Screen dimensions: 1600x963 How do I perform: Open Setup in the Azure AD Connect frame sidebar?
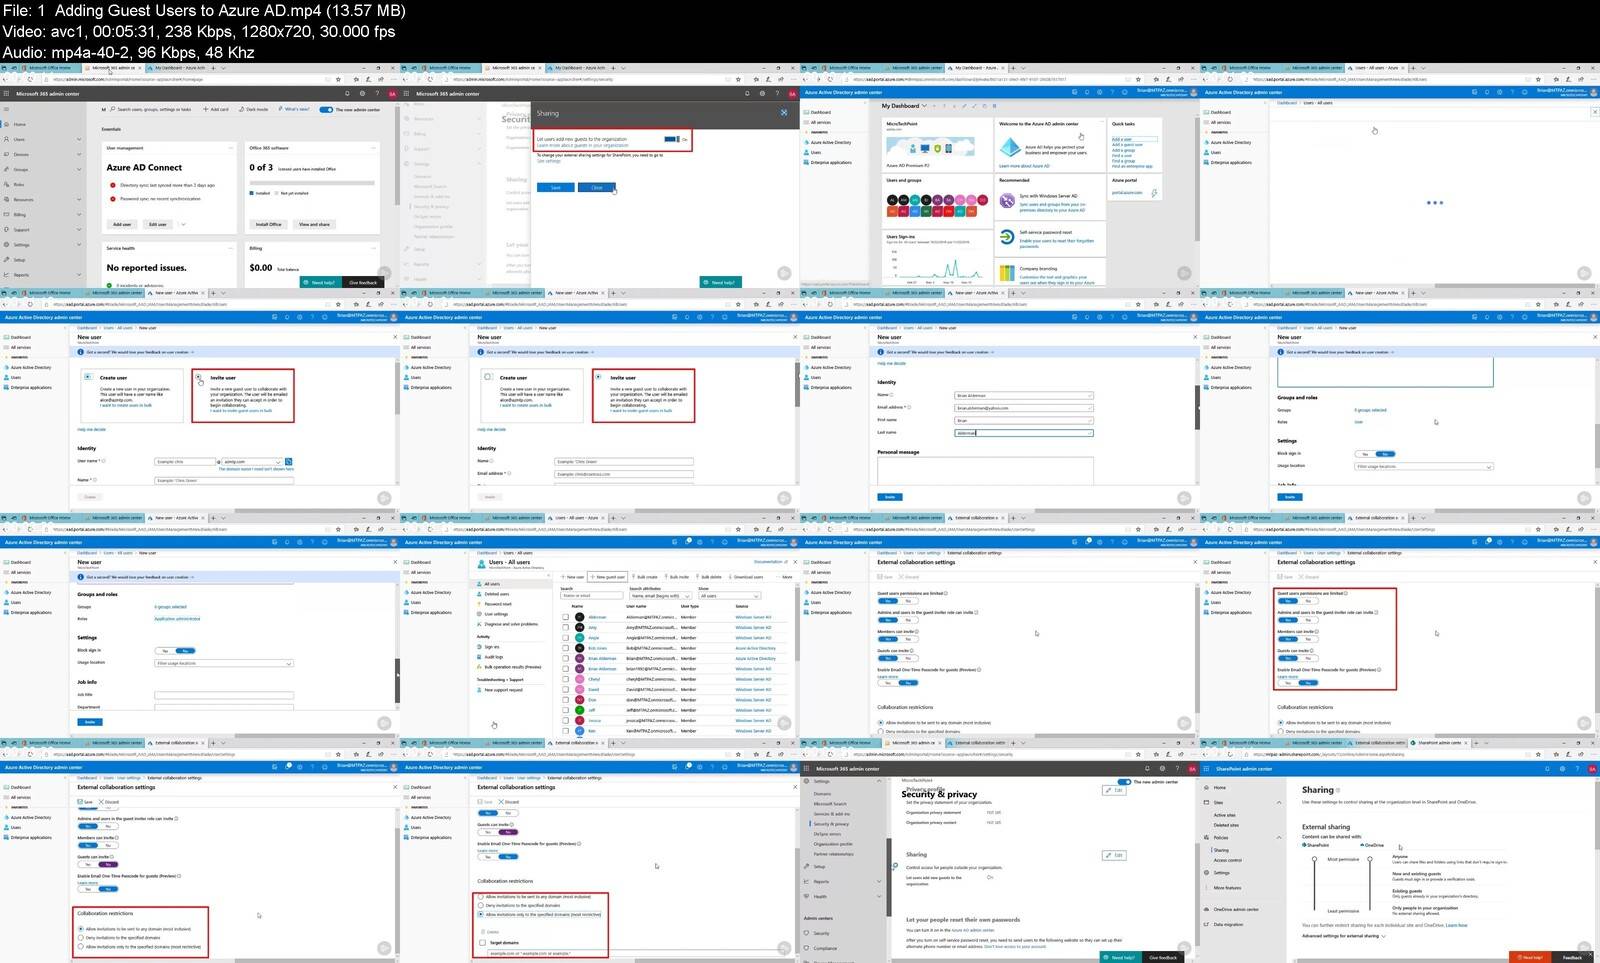point(19,259)
